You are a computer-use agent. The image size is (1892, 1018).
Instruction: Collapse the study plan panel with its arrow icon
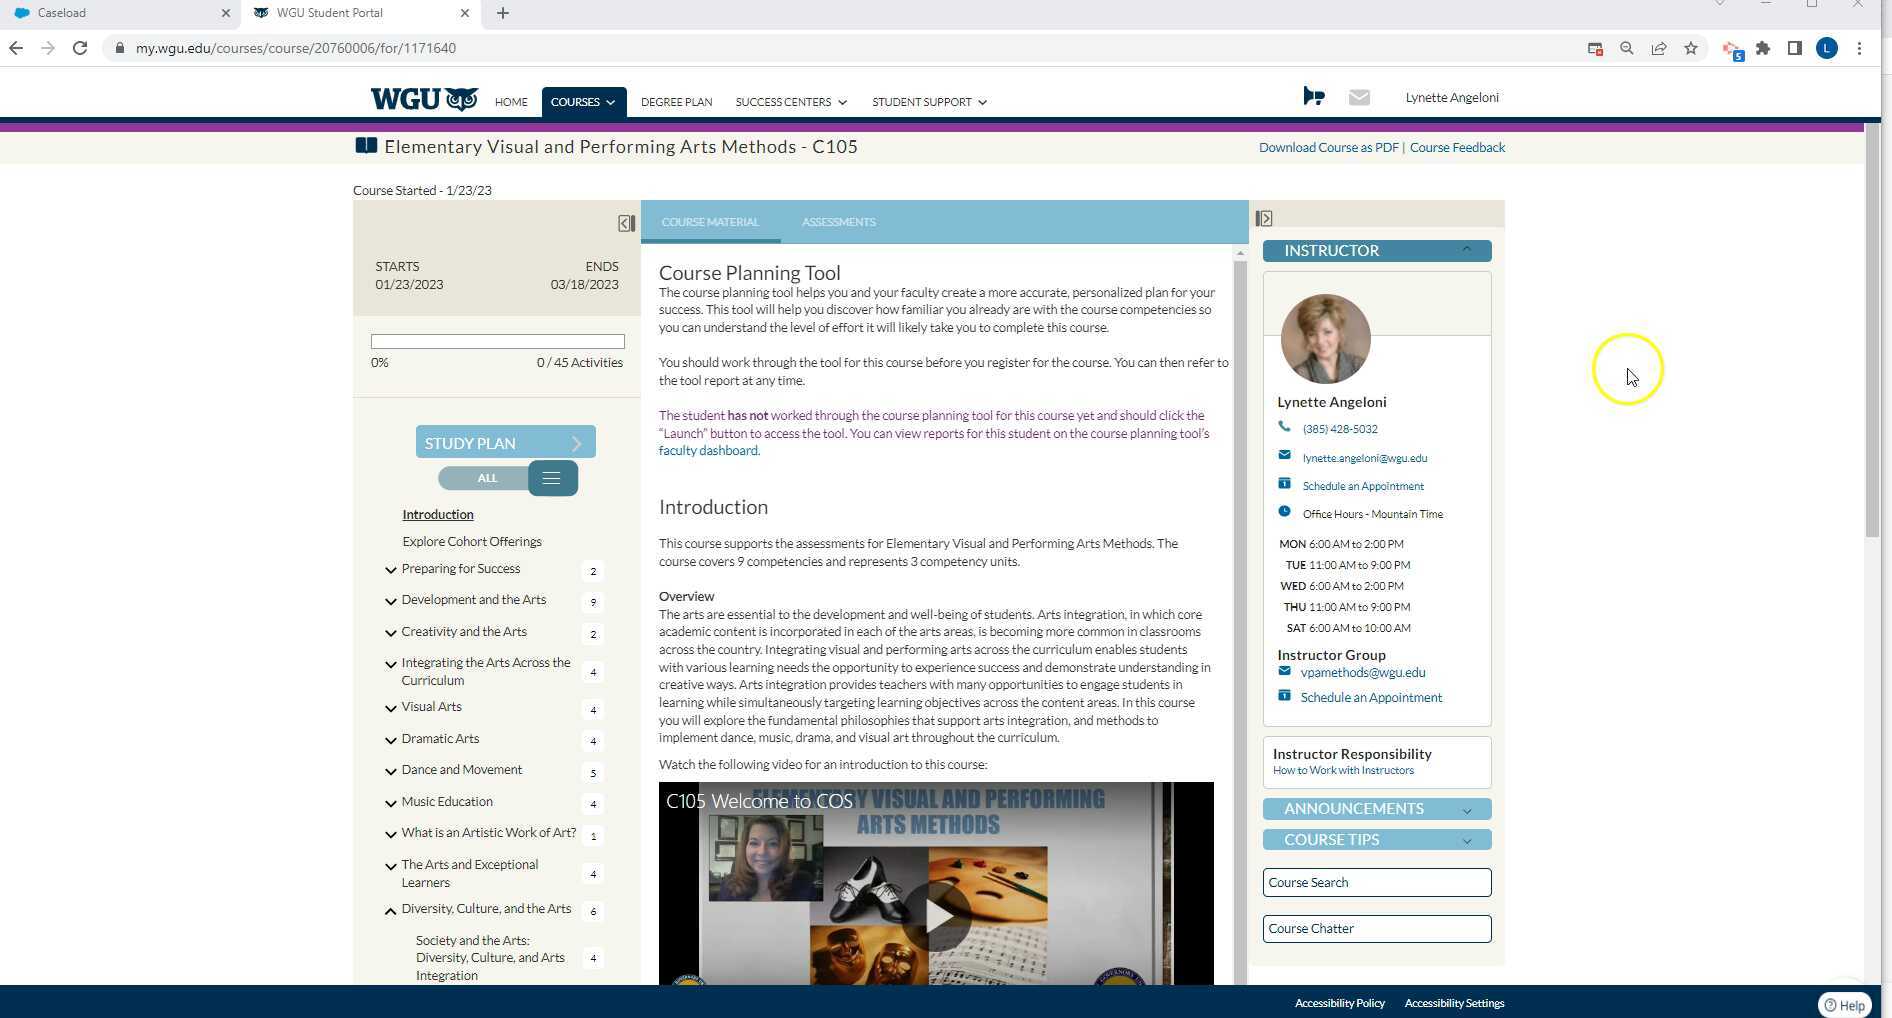pos(626,223)
